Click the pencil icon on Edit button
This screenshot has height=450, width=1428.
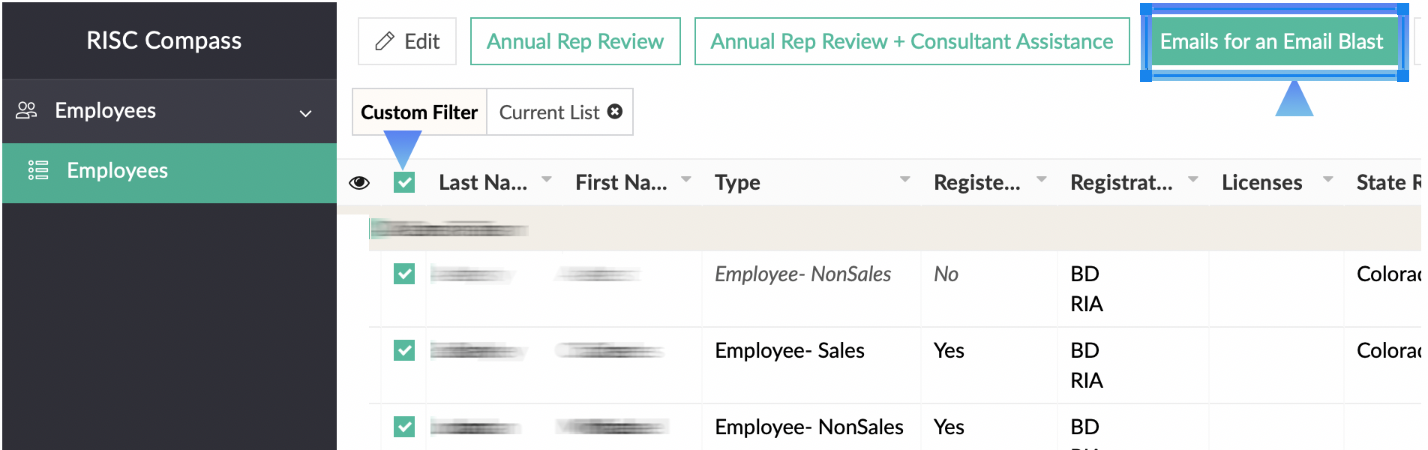point(384,42)
